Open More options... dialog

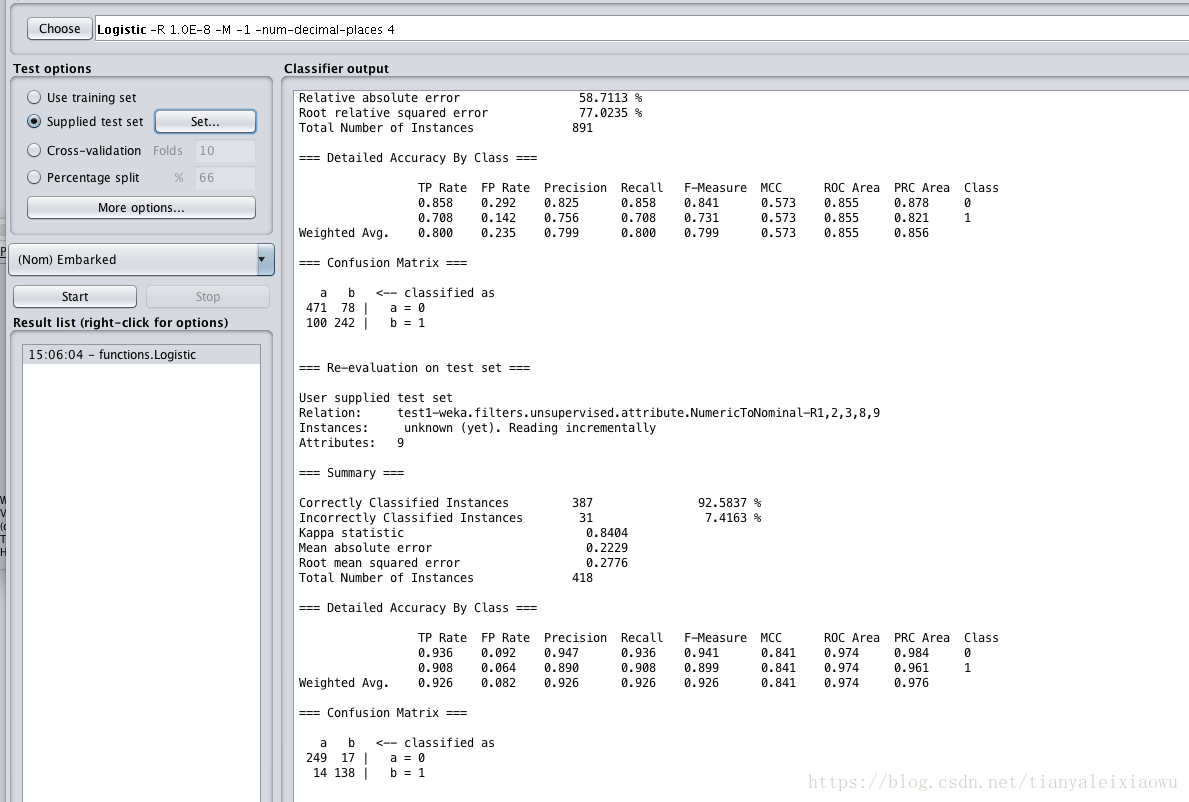point(141,208)
